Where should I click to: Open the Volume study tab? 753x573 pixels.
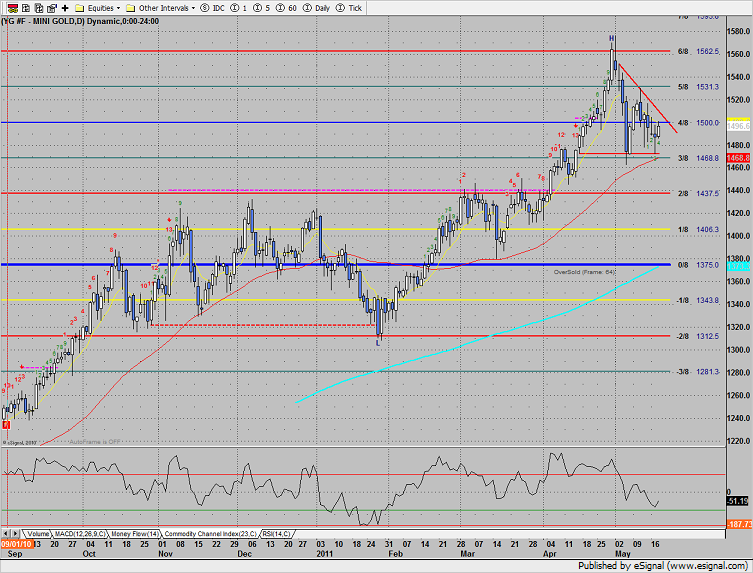(x=37, y=534)
